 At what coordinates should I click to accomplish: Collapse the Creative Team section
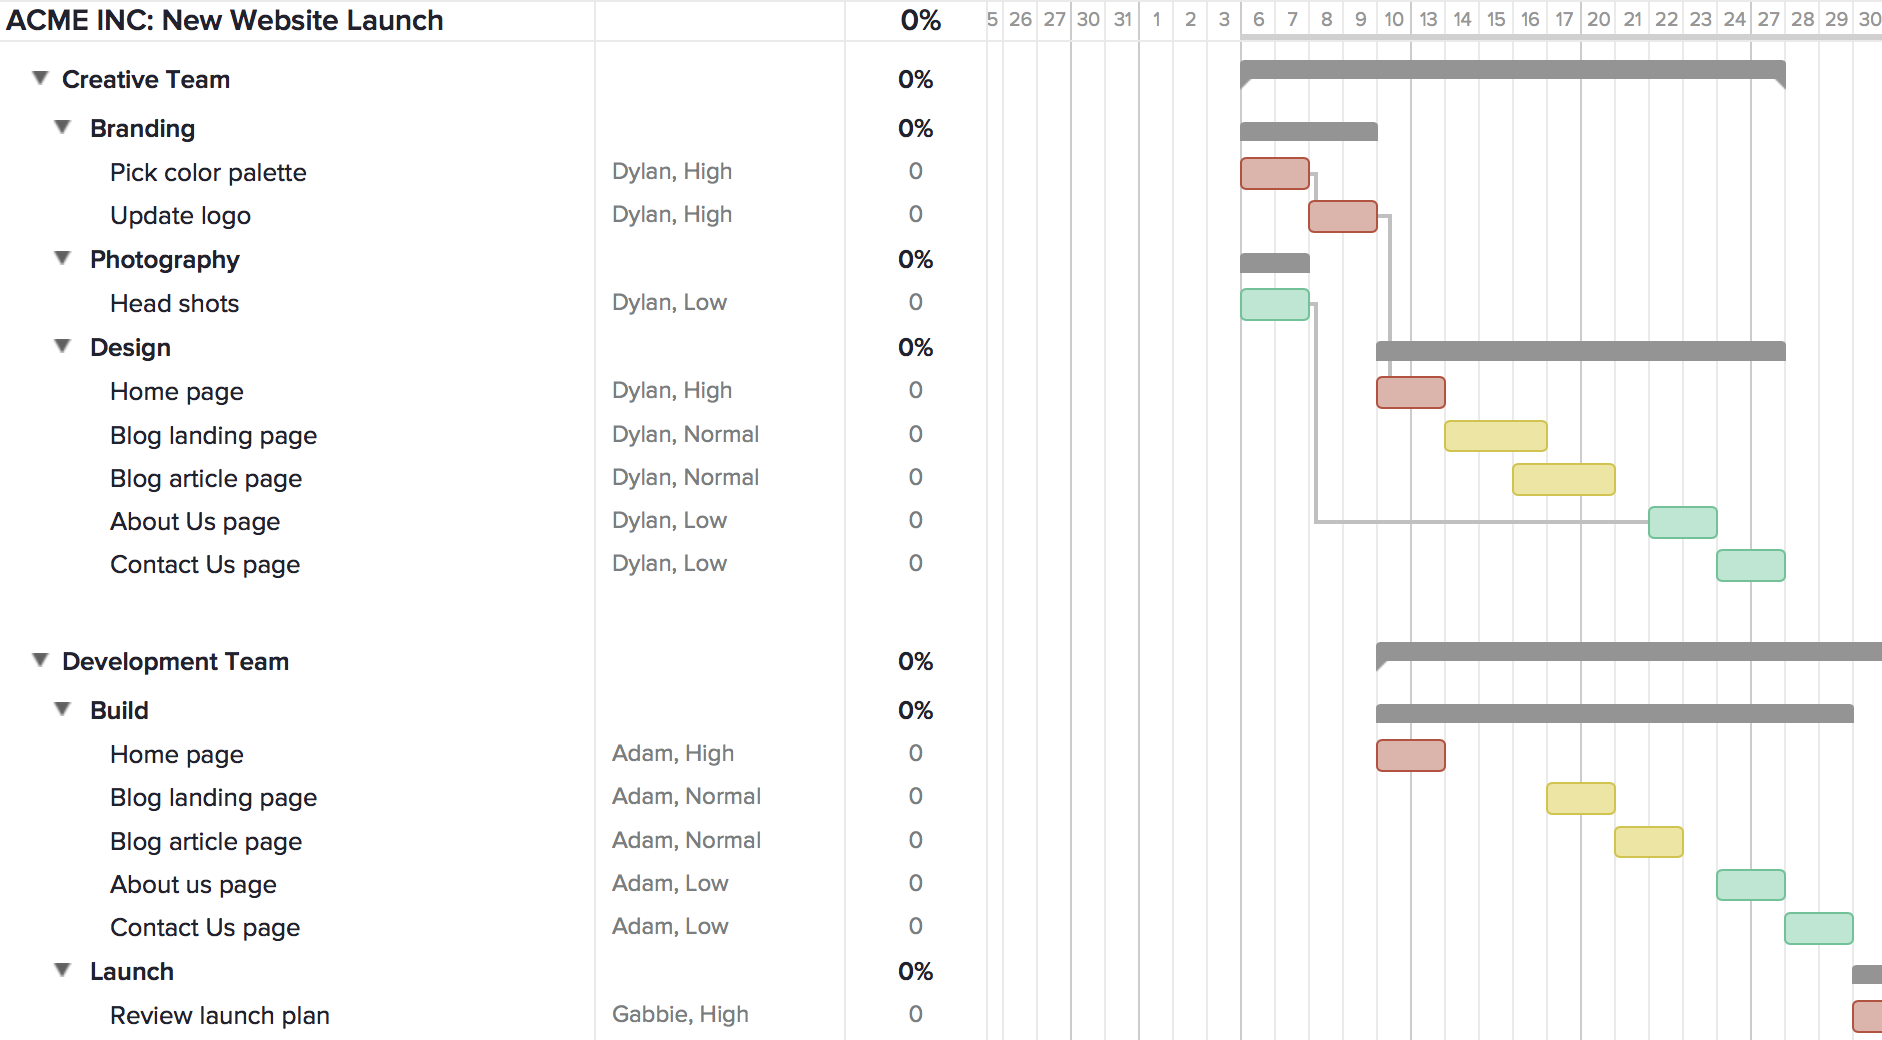pyautogui.click(x=38, y=78)
